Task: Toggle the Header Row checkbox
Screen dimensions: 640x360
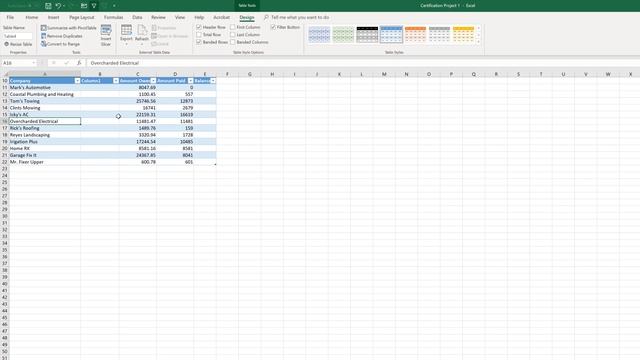Action: [199, 27]
